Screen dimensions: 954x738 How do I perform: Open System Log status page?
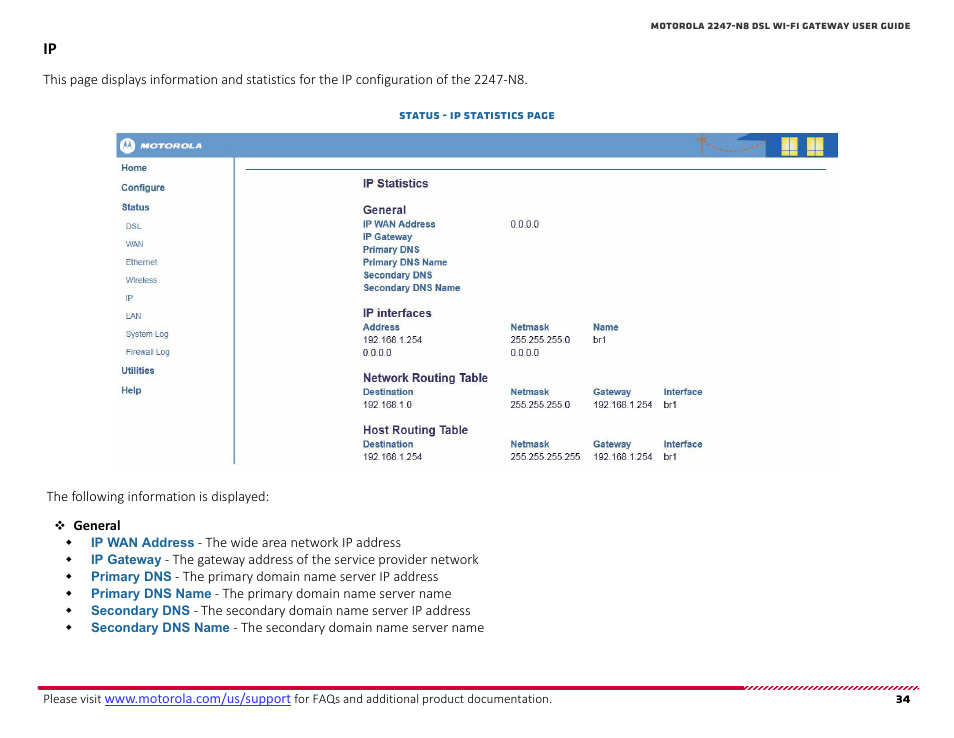pyautogui.click(x=147, y=334)
